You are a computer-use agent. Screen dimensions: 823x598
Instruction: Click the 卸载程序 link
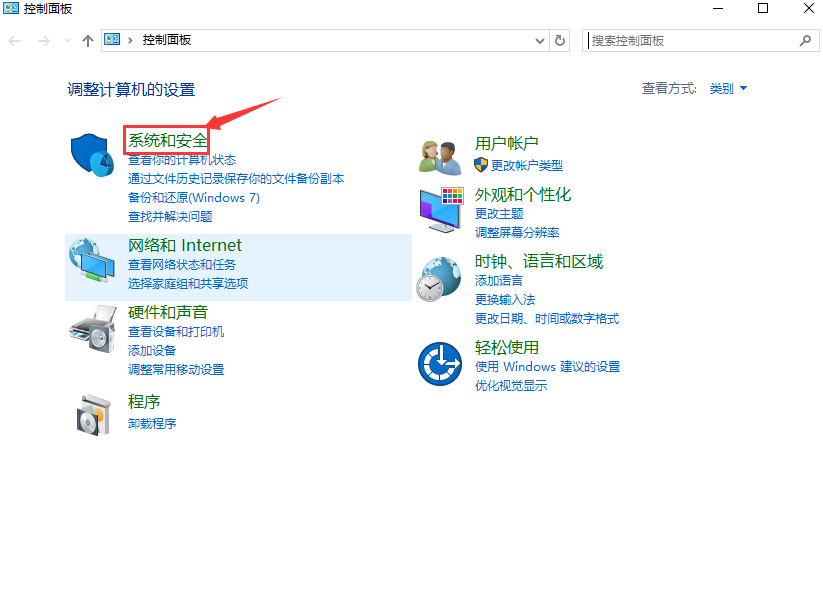pyautogui.click(x=152, y=423)
